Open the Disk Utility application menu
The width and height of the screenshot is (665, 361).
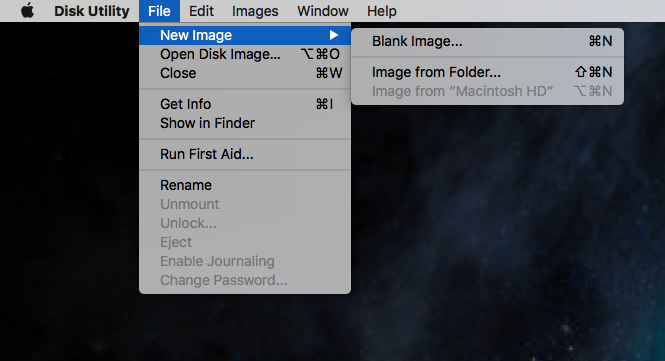pos(92,11)
